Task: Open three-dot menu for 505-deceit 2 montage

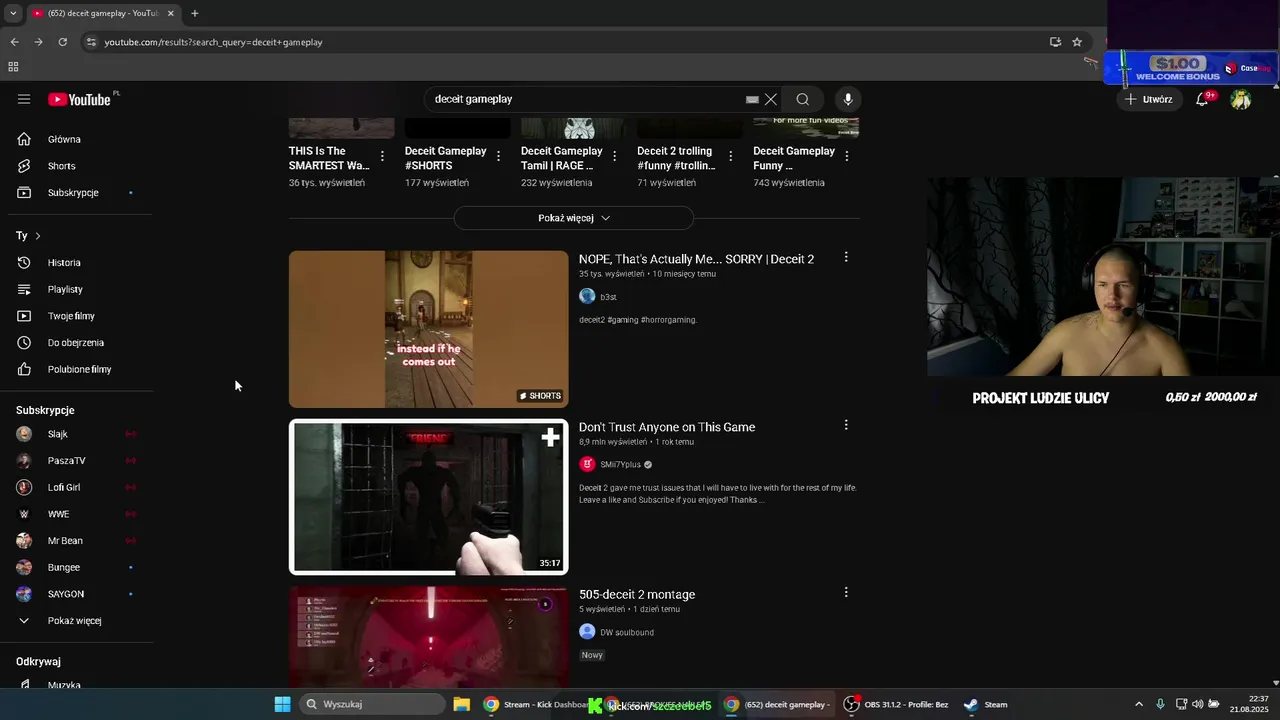Action: [846, 592]
